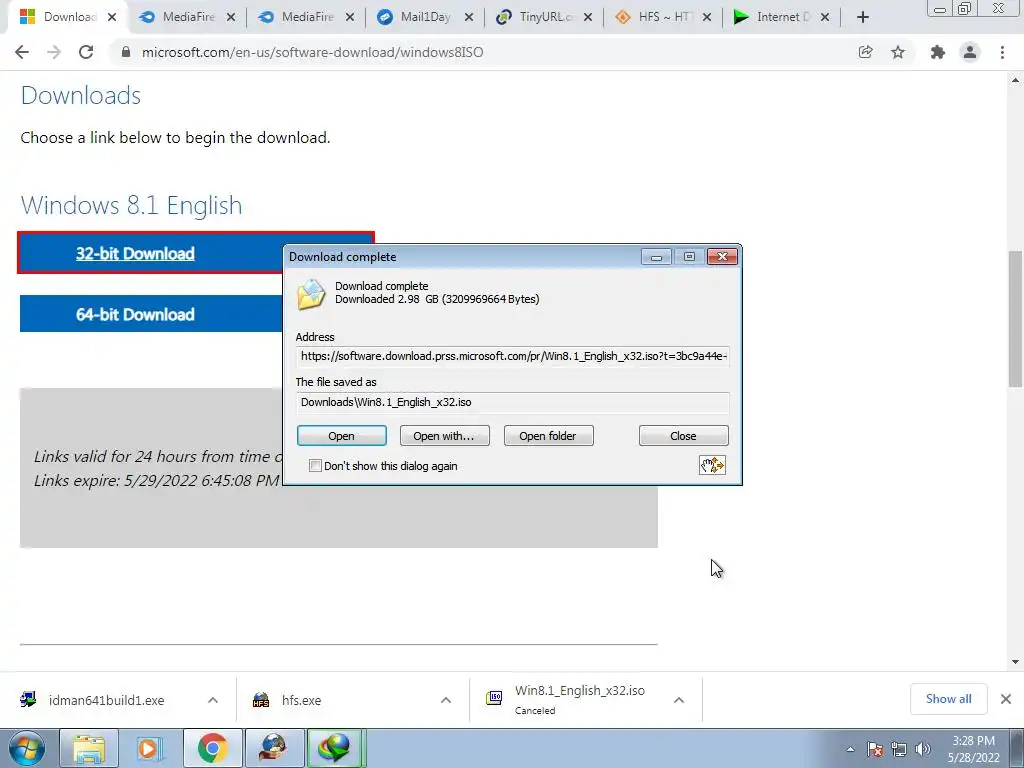The image size is (1024, 768).
Task: Click the folder icon in download dialog
Action: 311,294
